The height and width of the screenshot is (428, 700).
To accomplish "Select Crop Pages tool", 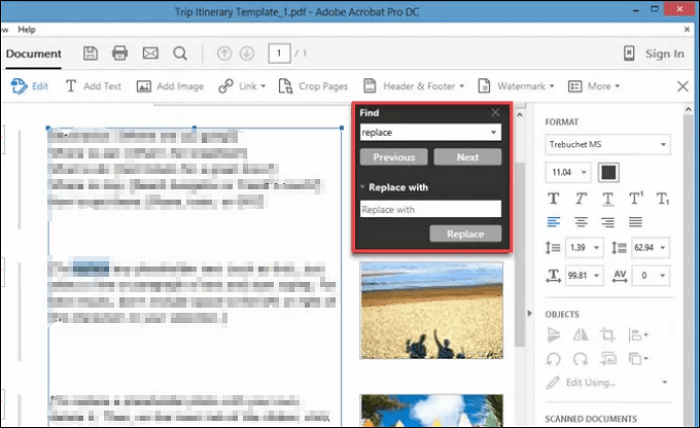I will click(313, 86).
